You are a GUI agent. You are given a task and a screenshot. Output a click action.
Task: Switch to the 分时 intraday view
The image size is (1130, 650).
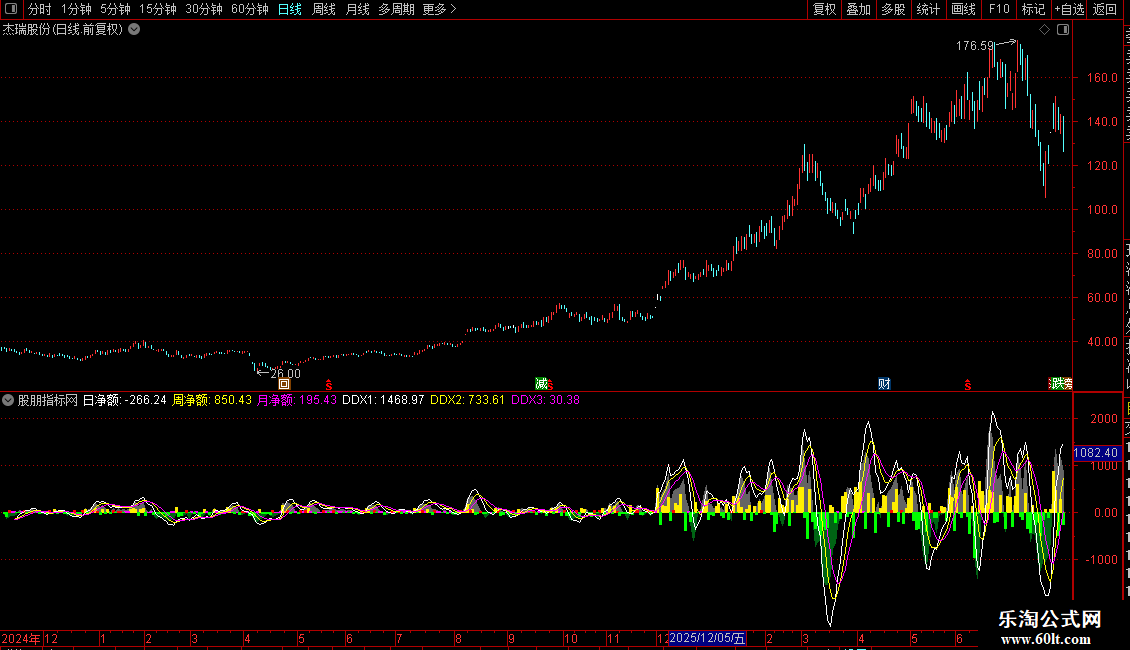pyautogui.click(x=40, y=9)
